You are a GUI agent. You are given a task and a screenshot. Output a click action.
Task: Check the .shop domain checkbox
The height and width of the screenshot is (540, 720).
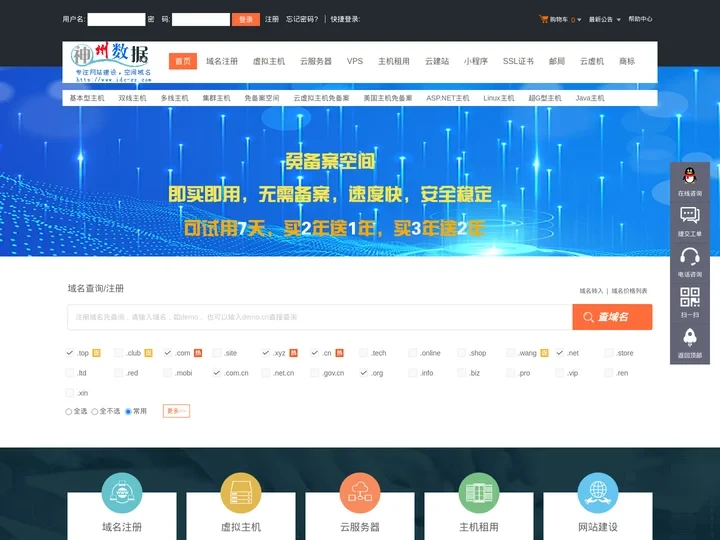[x=461, y=353]
